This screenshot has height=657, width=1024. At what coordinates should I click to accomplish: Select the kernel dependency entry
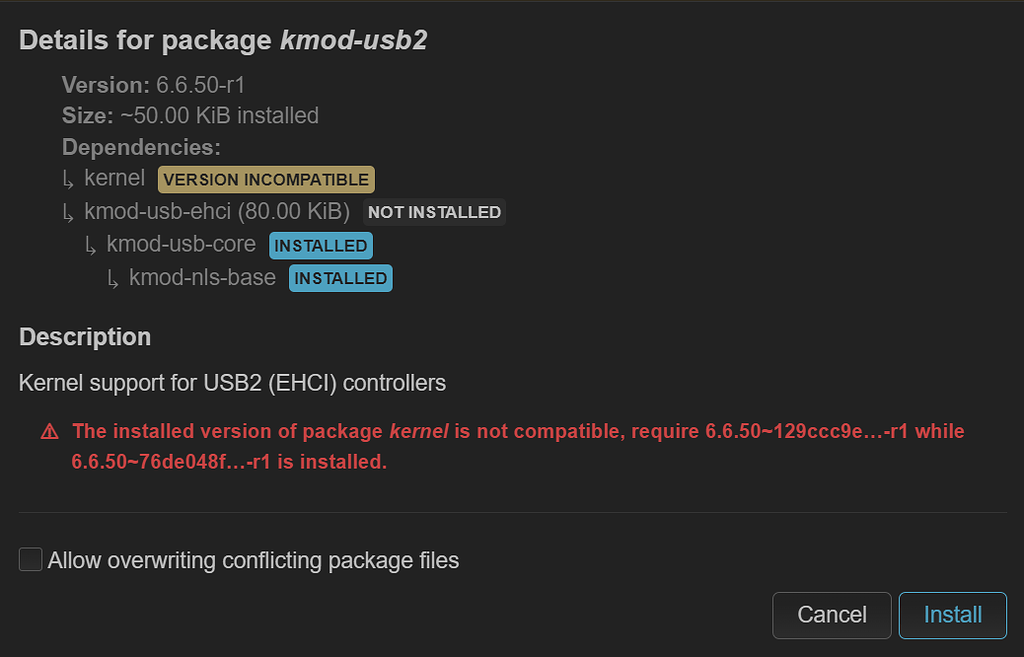pyautogui.click(x=115, y=179)
